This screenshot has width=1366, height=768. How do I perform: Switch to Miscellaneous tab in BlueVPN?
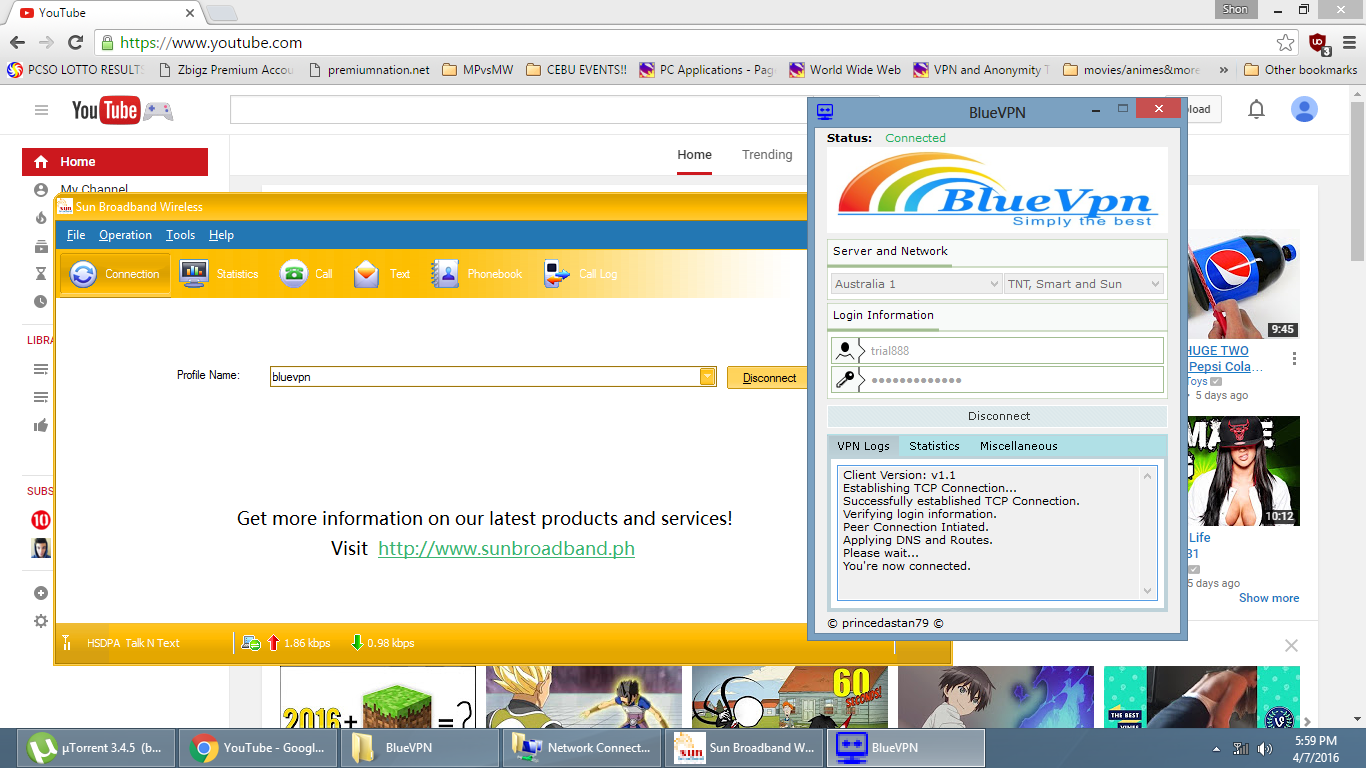[1018, 446]
